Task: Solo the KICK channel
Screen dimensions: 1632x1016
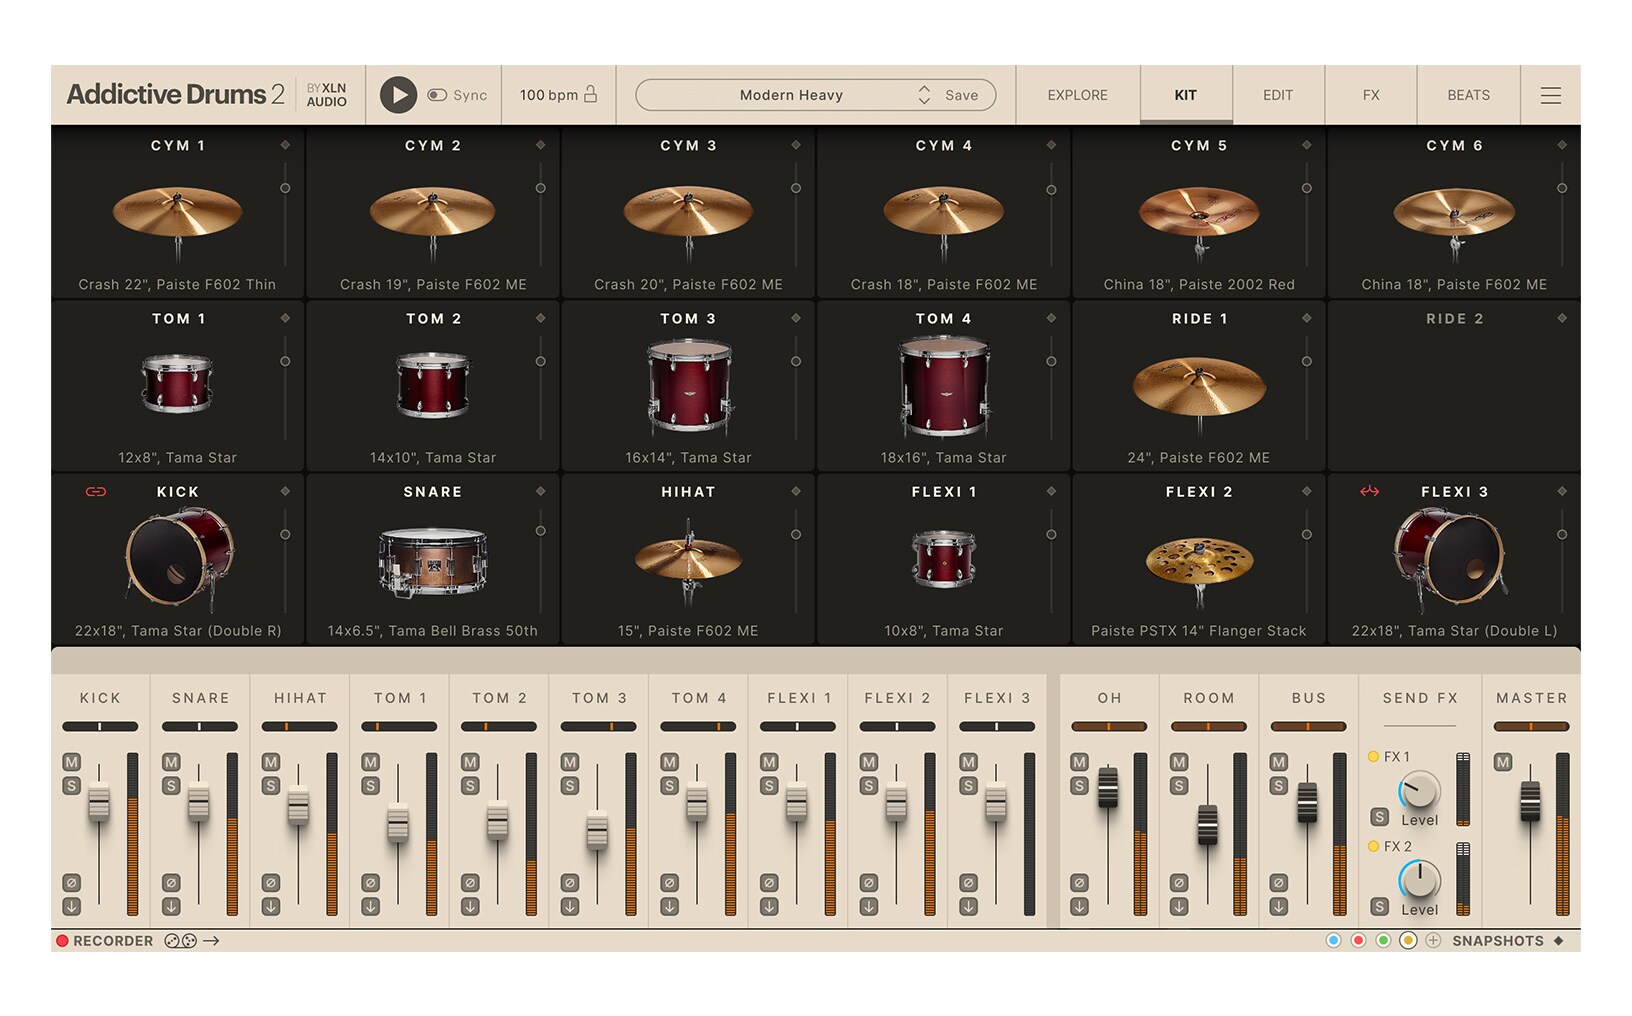Action: [71, 786]
